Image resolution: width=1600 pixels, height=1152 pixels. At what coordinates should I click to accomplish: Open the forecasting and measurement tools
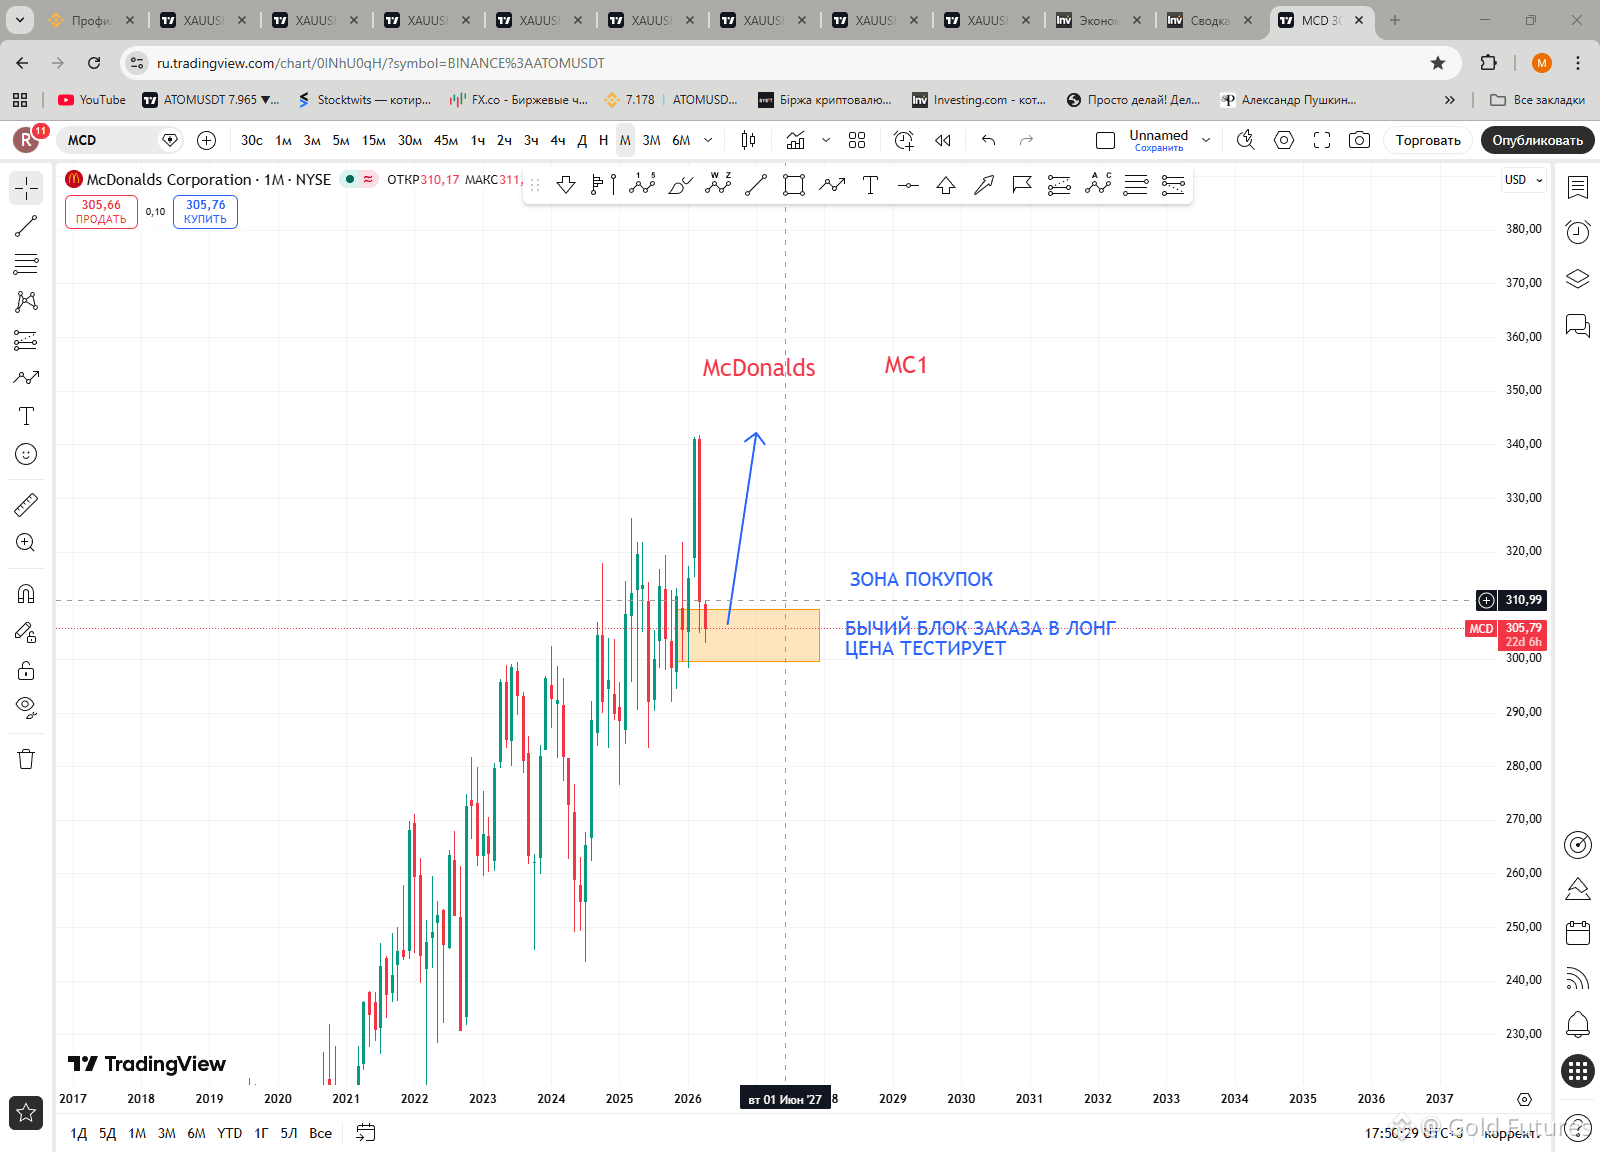(x=26, y=340)
